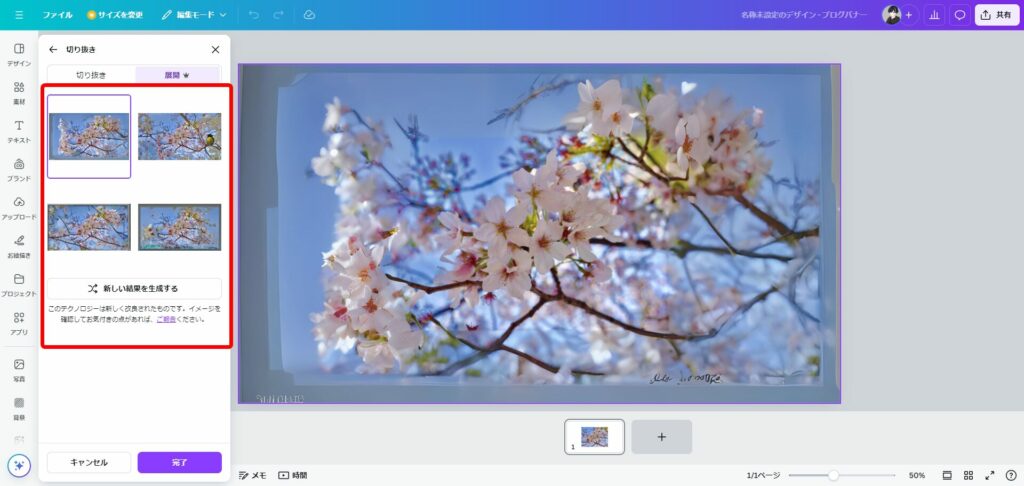Open the page scroll view icon
This screenshot has height=486, width=1024.
(x=947, y=476)
